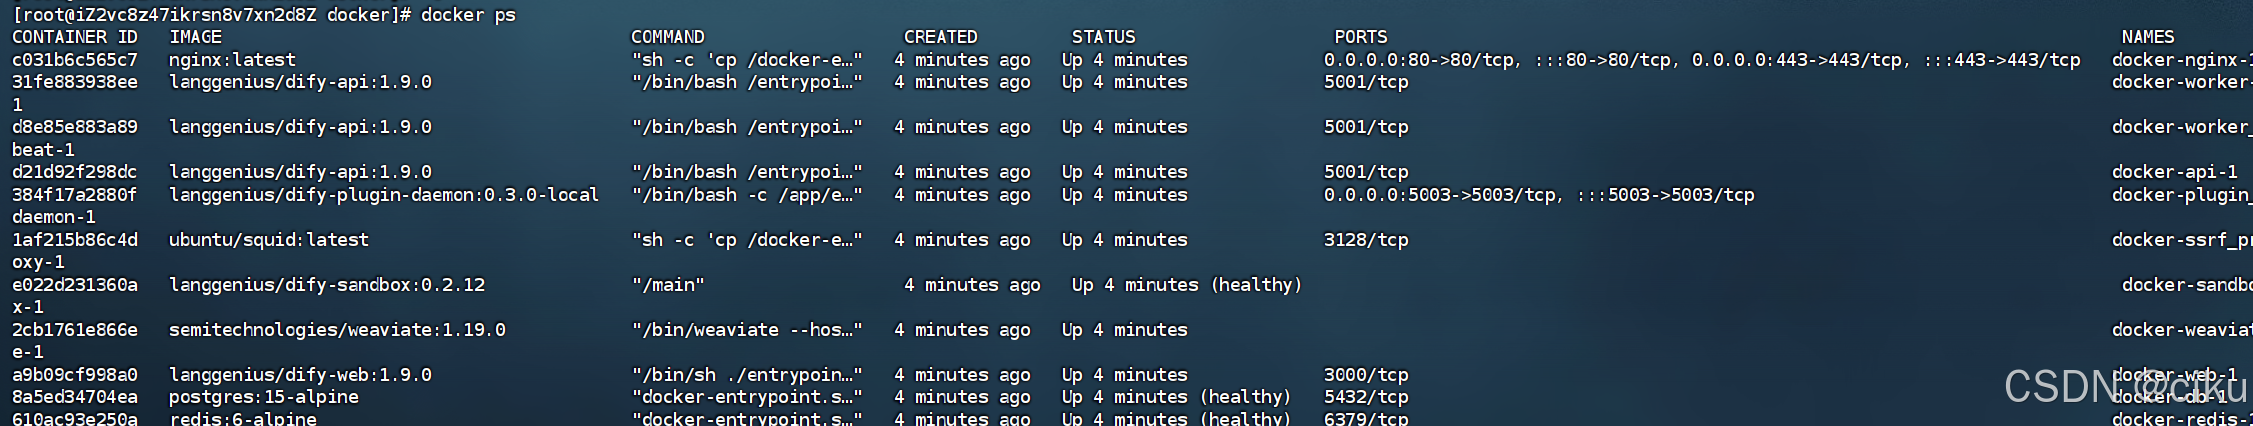Select container ID e022d231360a

tap(75, 285)
